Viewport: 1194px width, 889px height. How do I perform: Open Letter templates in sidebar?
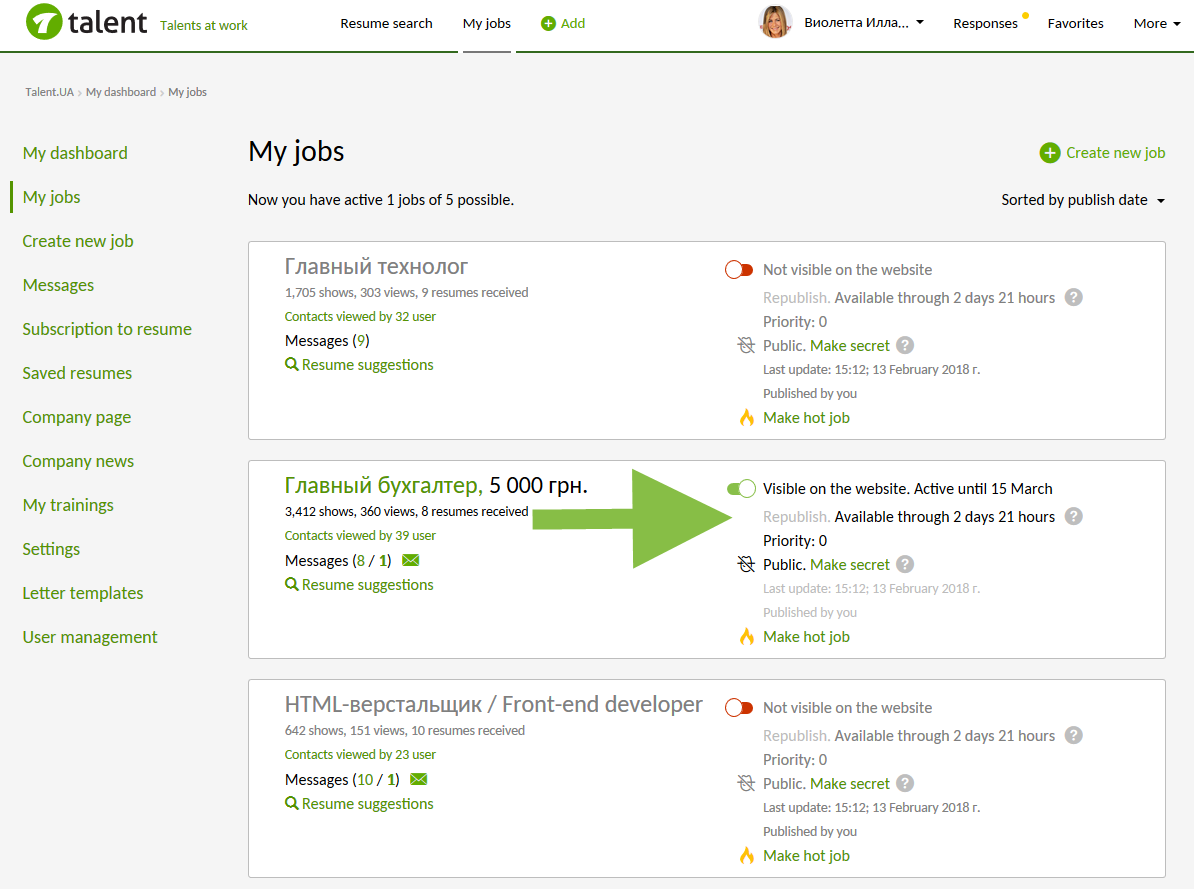click(x=83, y=593)
